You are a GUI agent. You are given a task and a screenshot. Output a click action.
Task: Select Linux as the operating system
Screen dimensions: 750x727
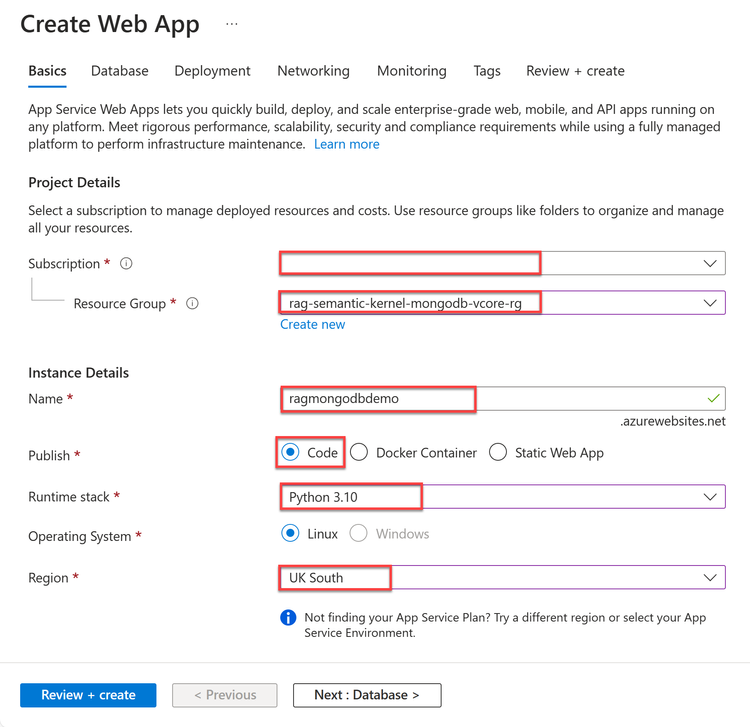(x=290, y=534)
